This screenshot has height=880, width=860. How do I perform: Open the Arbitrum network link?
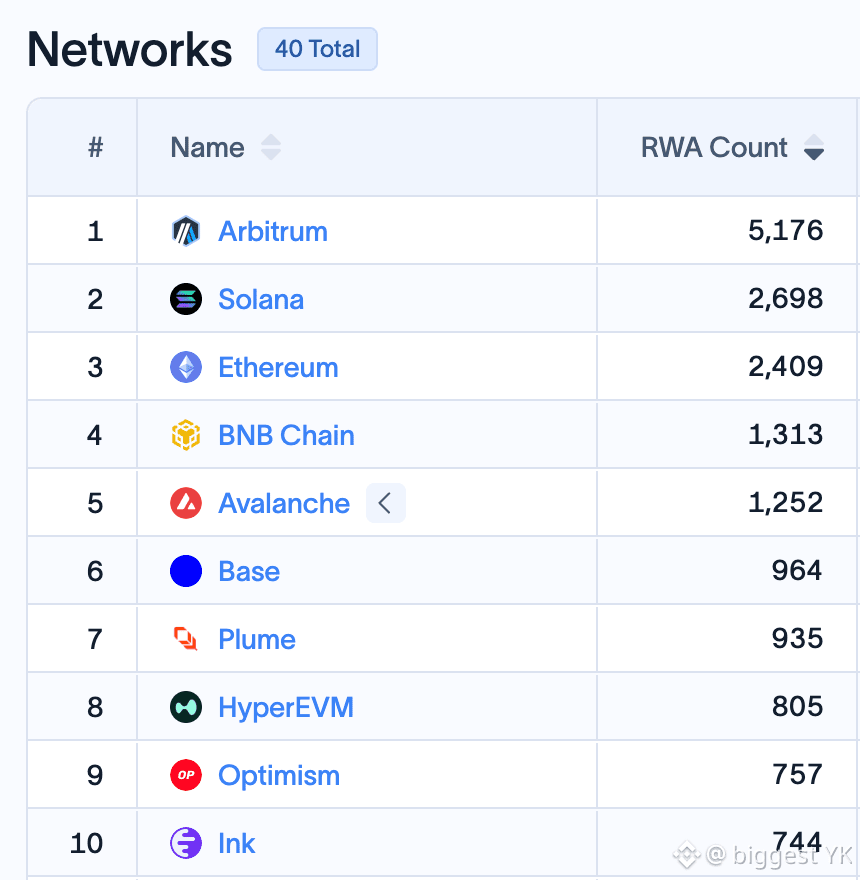[273, 231]
